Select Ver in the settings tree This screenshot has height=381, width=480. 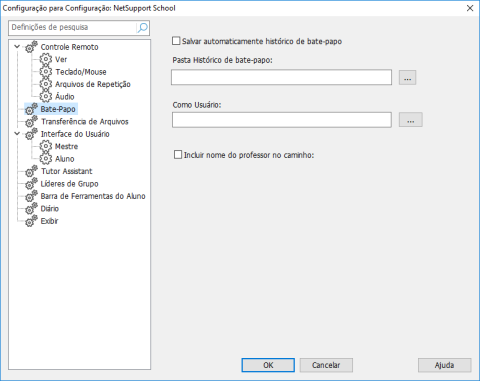click(x=61, y=59)
